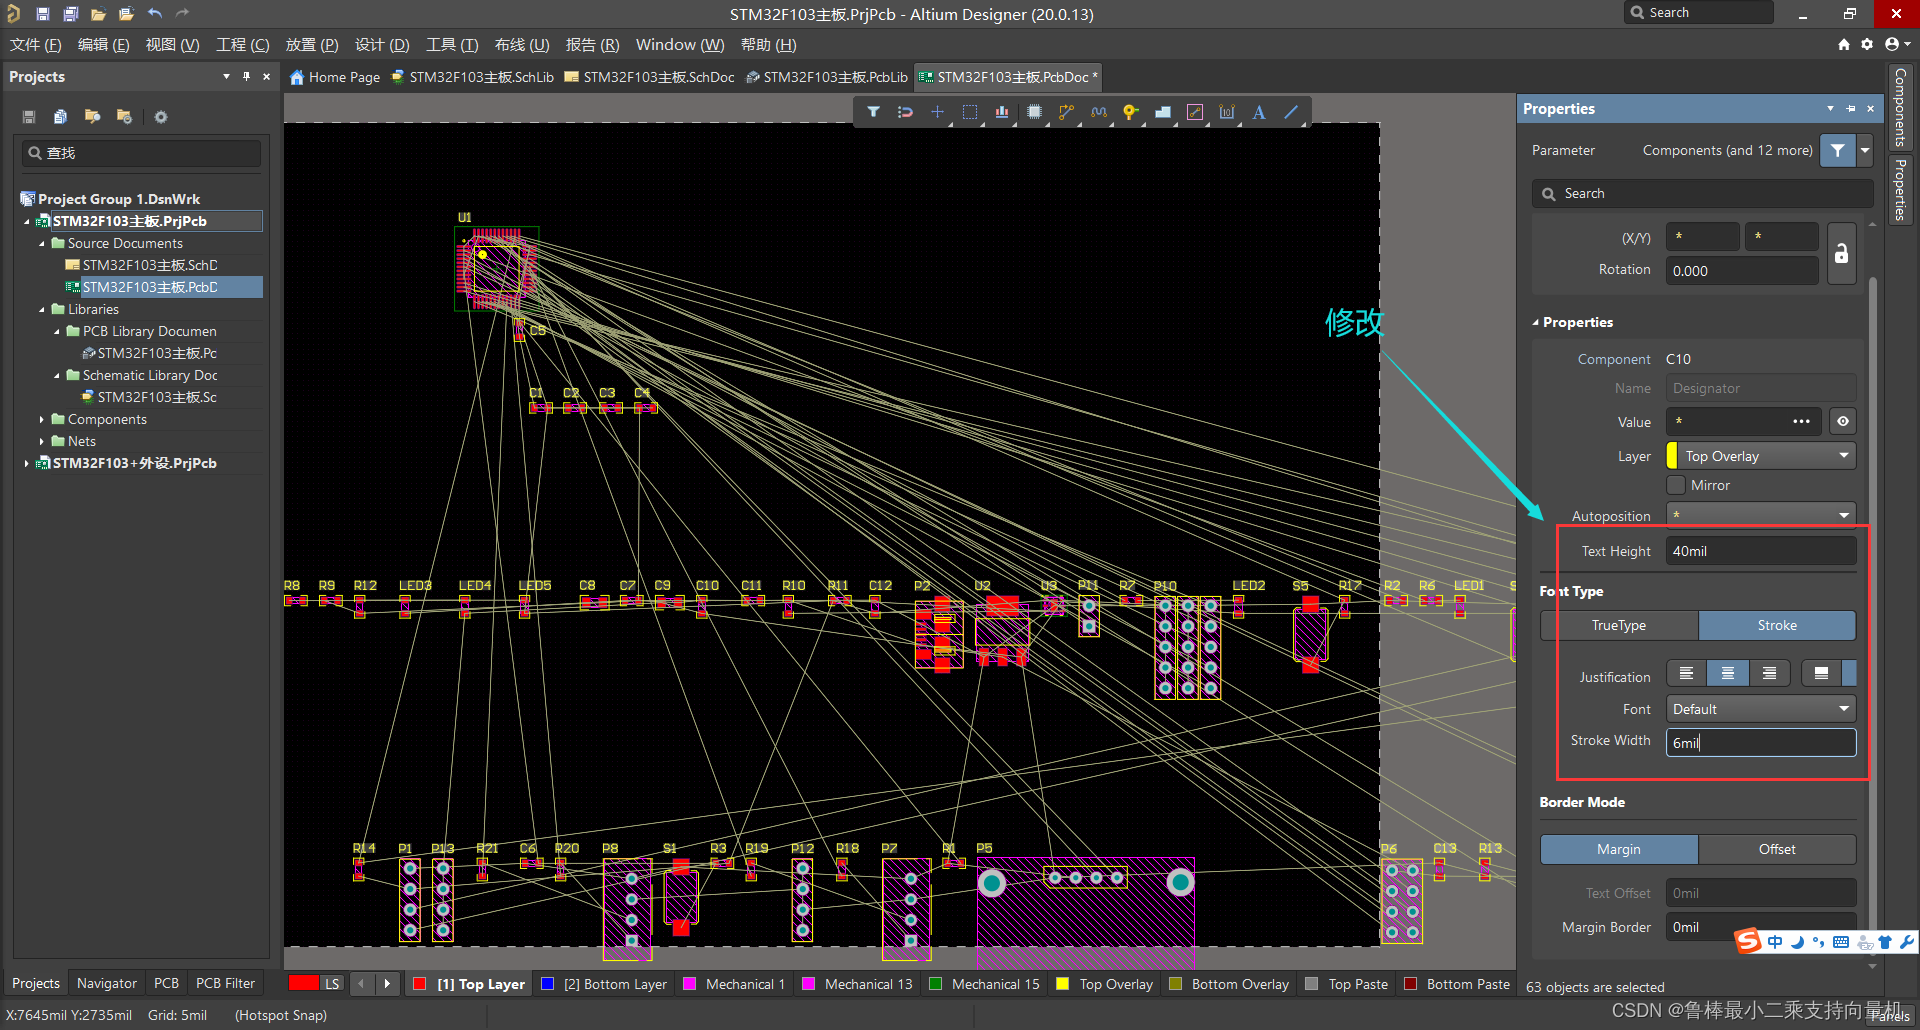The width and height of the screenshot is (1920, 1030).
Task: Choose the dashed rectangle select tool
Action: pyautogui.click(x=970, y=112)
